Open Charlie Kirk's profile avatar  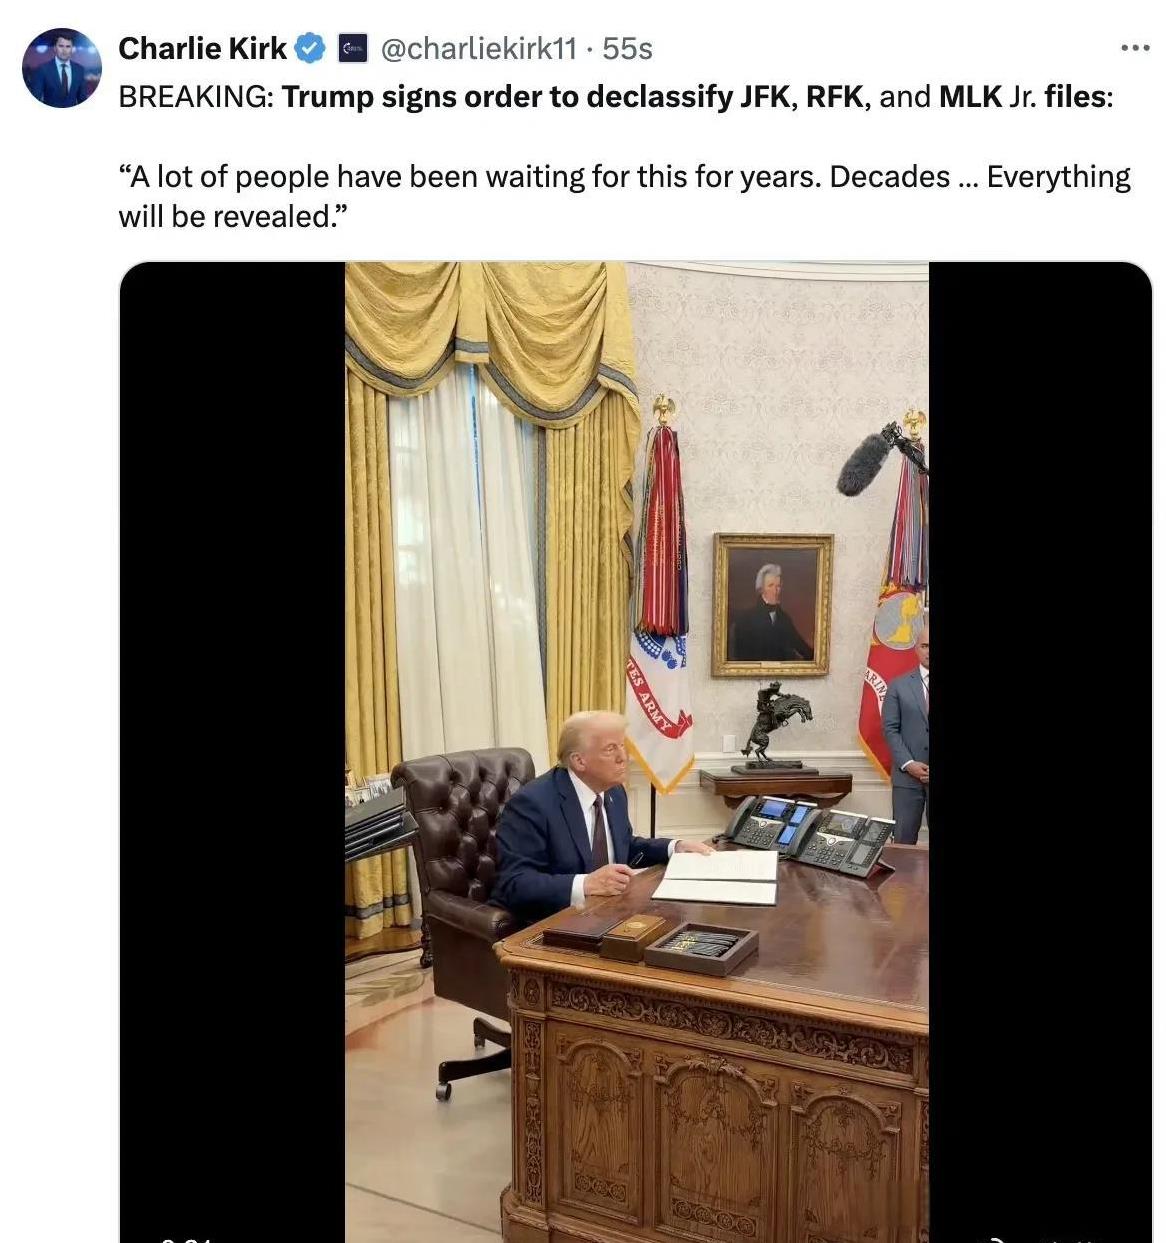pyautogui.click(x=61, y=68)
